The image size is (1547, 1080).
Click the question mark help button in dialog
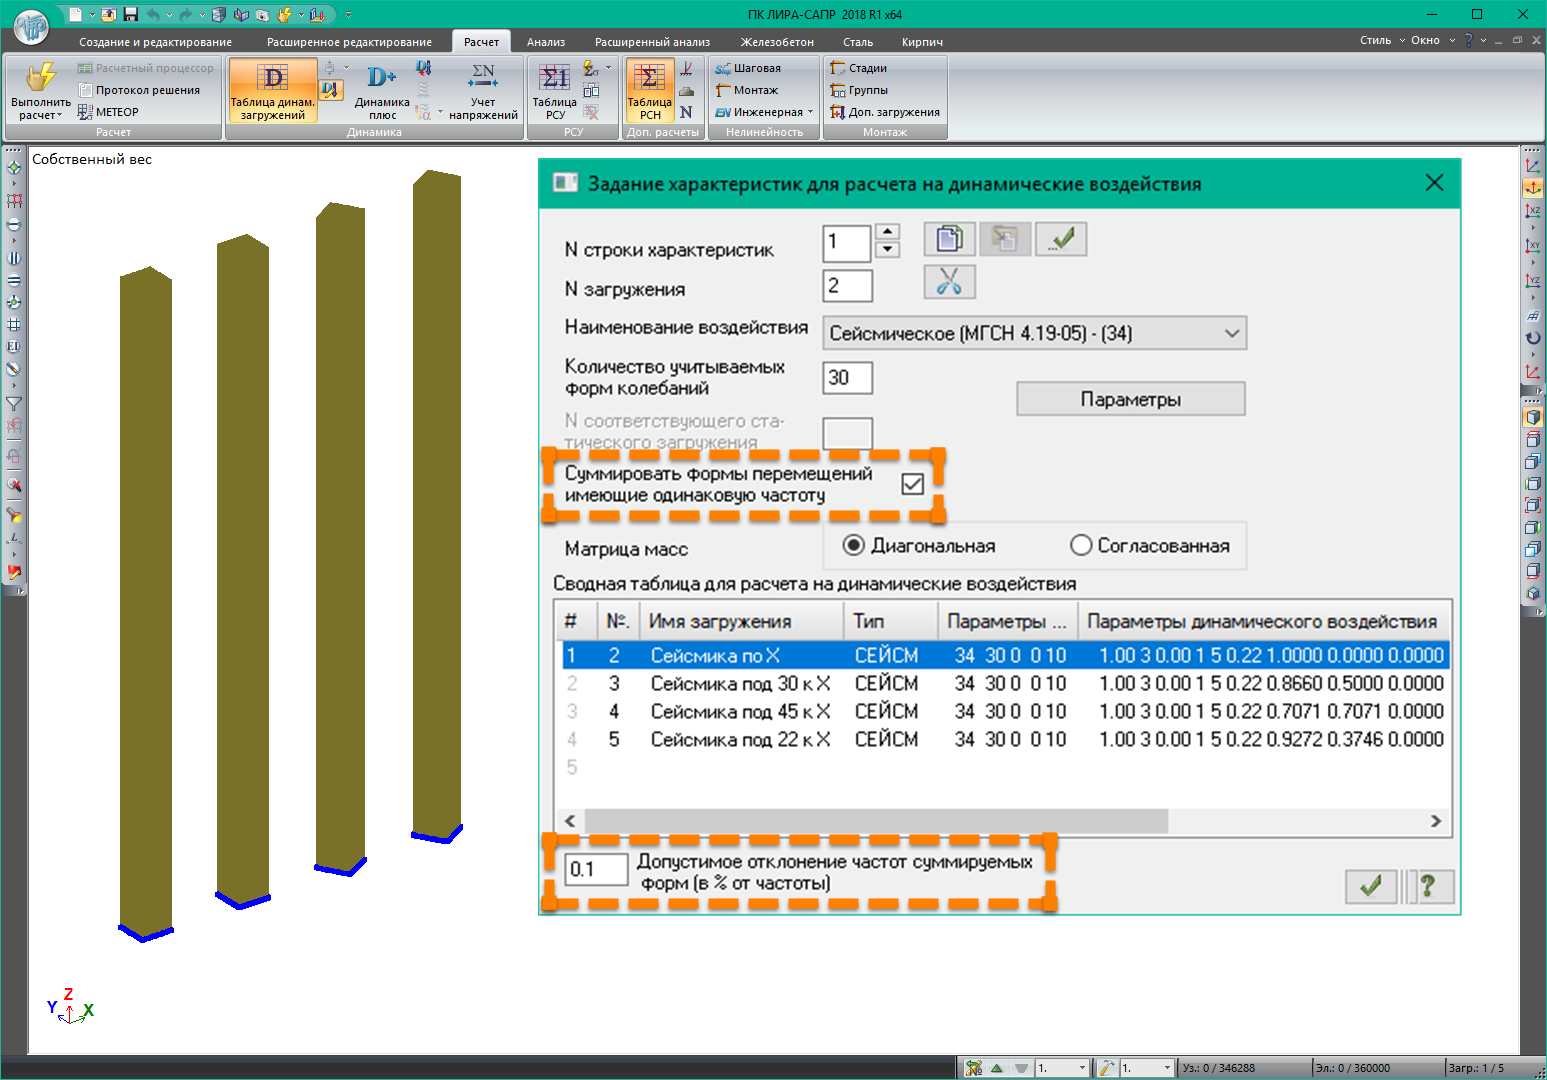(1428, 886)
